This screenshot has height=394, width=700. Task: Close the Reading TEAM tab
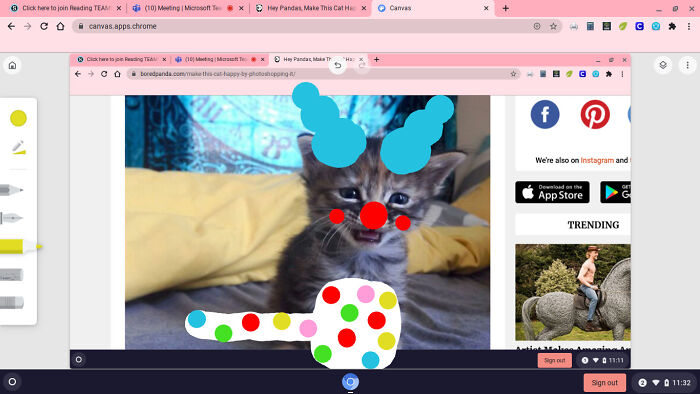coord(119,8)
